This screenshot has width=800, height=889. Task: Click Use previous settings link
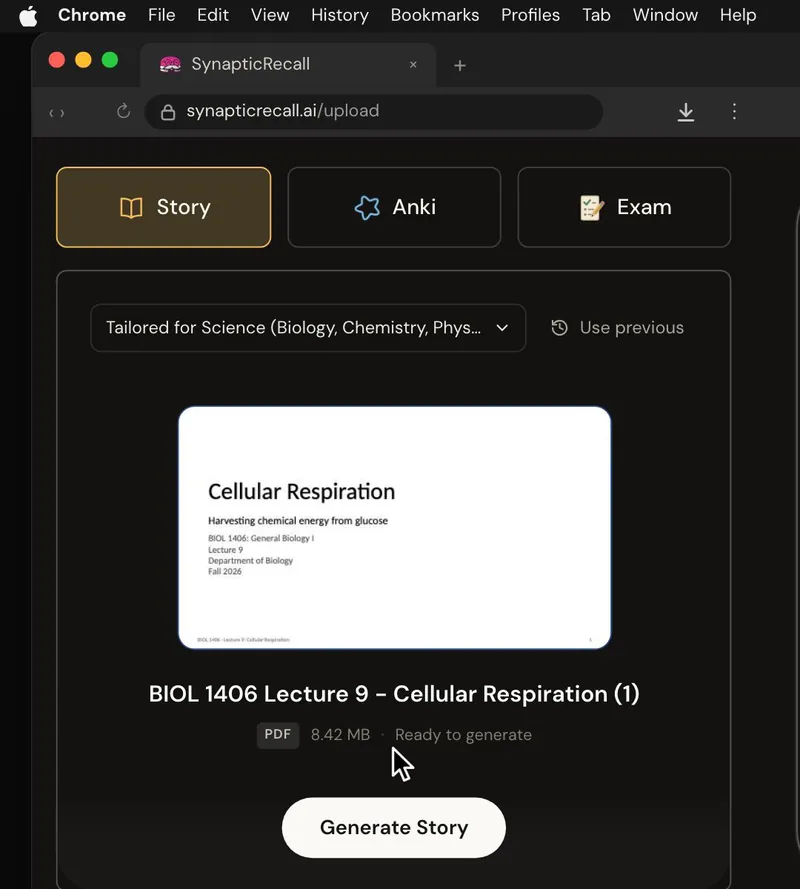point(617,328)
